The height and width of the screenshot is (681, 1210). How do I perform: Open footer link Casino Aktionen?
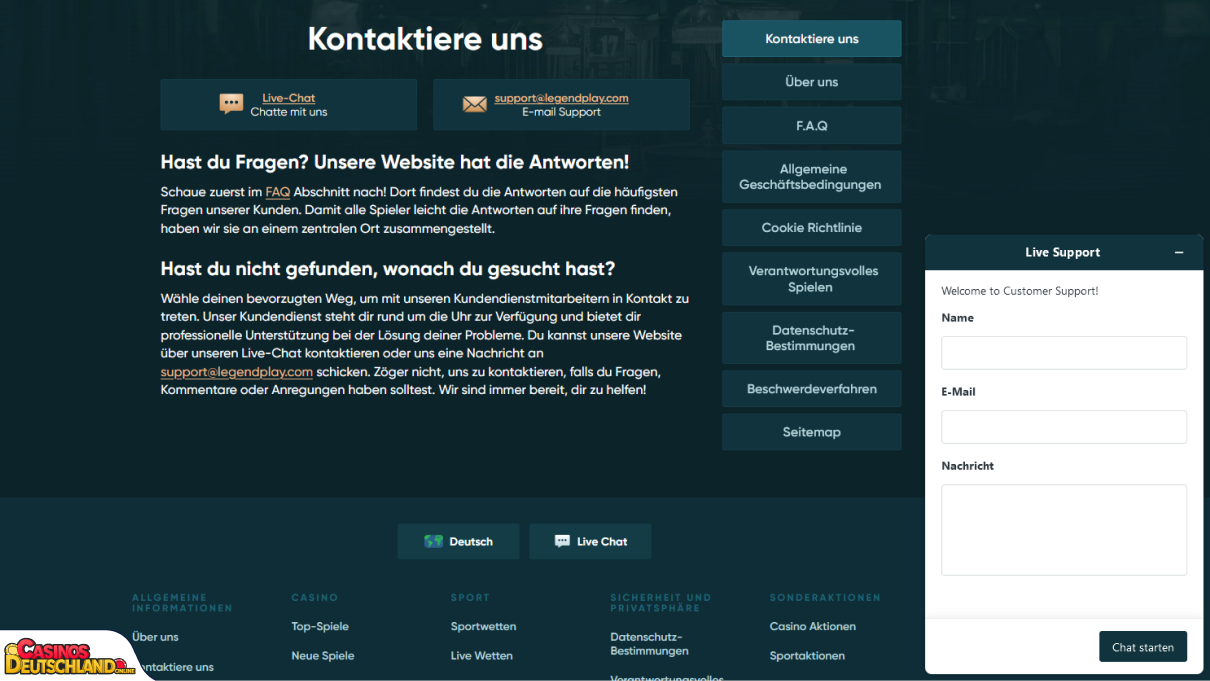point(813,626)
